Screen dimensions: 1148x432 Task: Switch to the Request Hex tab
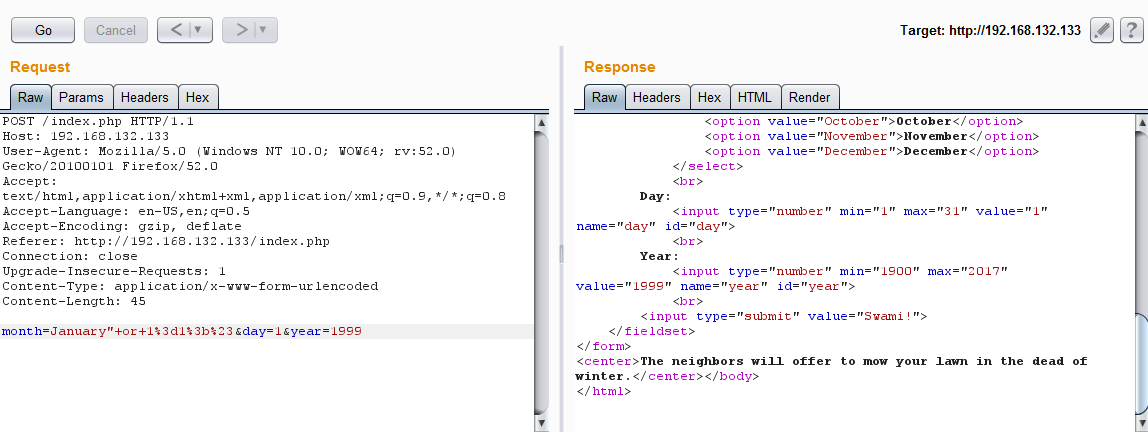pyautogui.click(x=198, y=97)
